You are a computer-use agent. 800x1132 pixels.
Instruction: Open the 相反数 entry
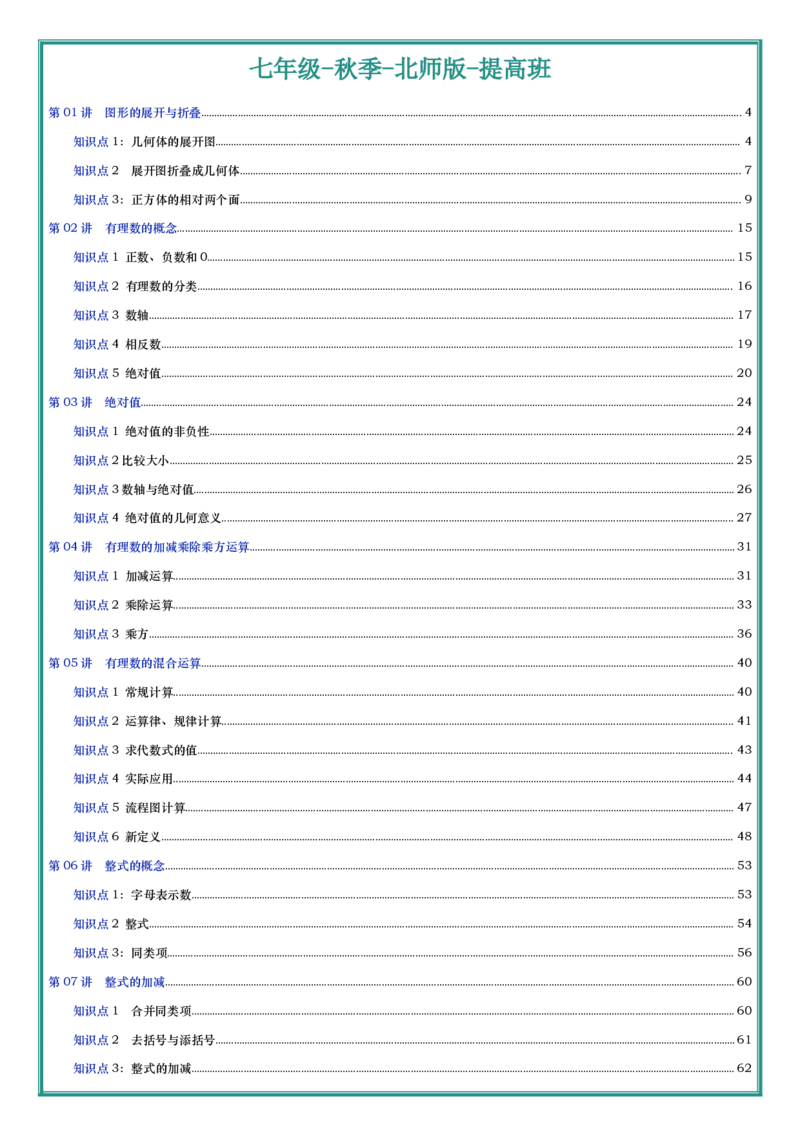coord(412,344)
